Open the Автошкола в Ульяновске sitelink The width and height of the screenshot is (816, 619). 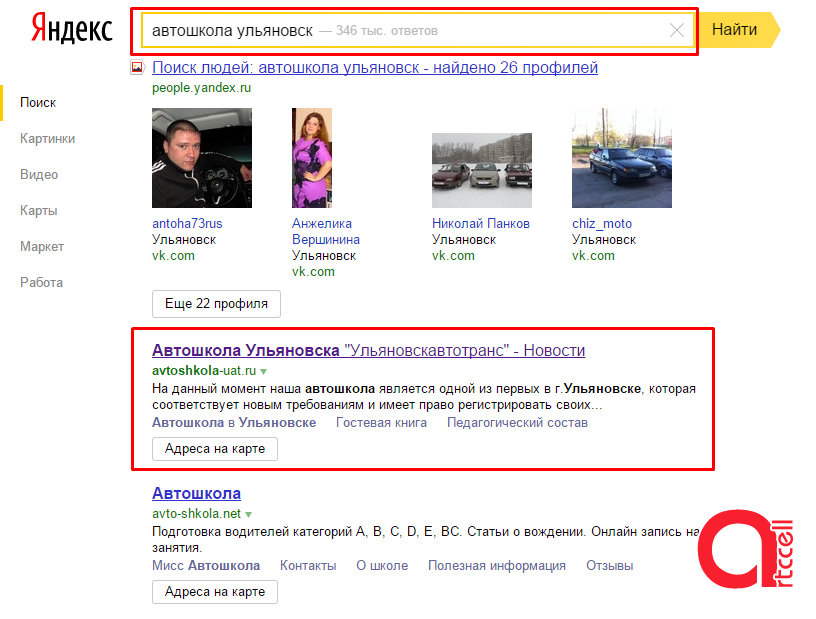[x=234, y=423]
